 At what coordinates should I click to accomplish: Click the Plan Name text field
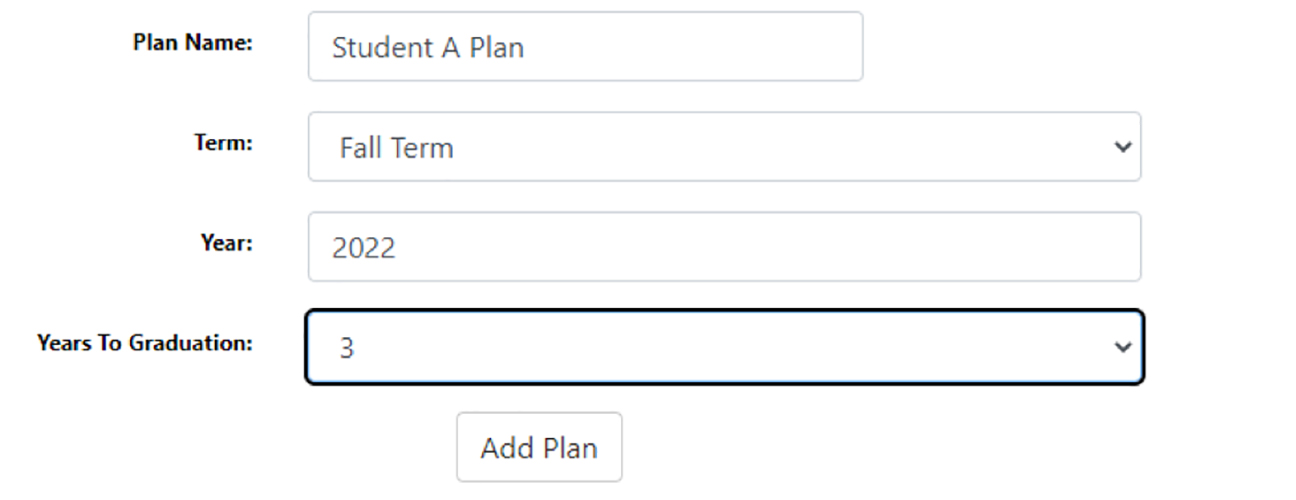click(585, 47)
